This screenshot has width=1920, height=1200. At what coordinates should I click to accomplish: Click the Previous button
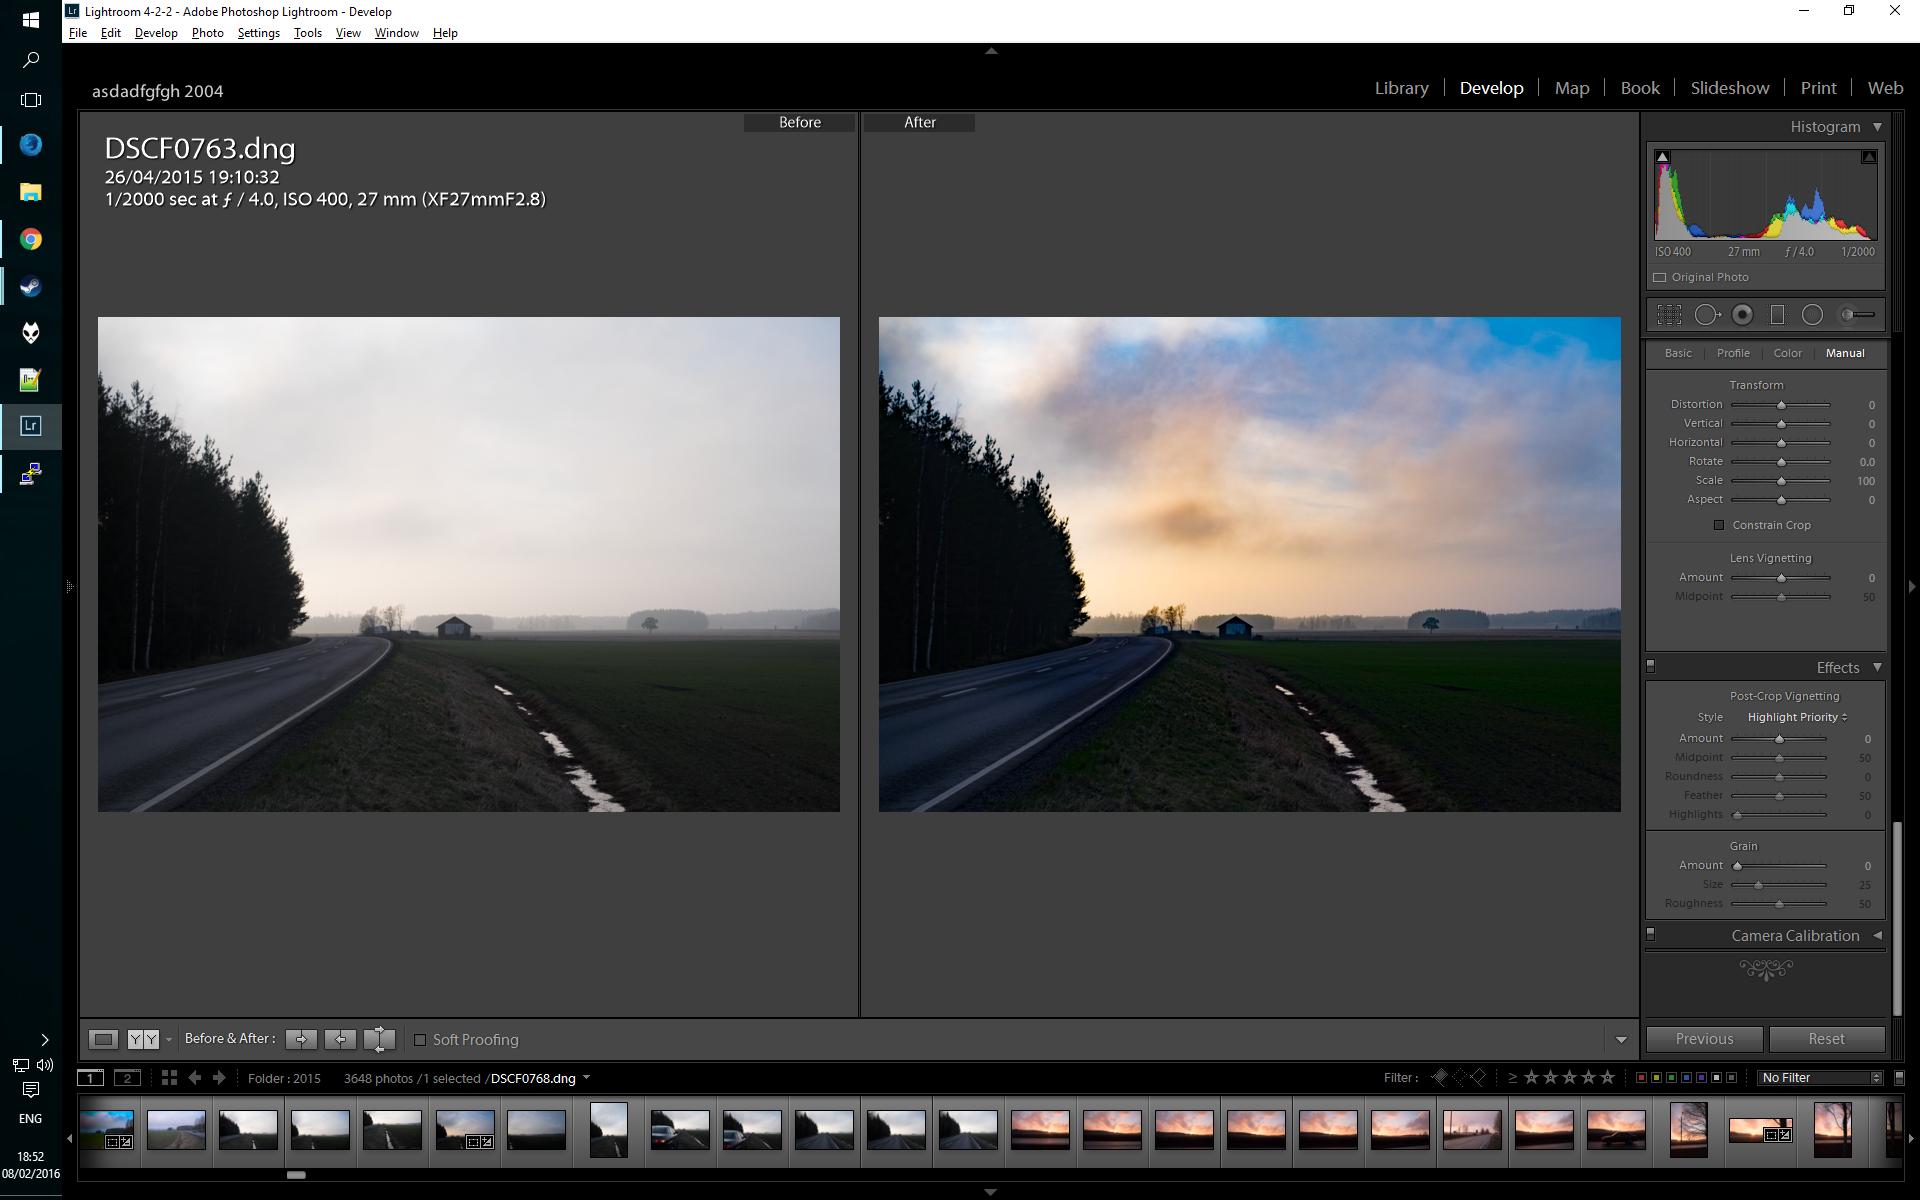pyautogui.click(x=1704, y=1039)
